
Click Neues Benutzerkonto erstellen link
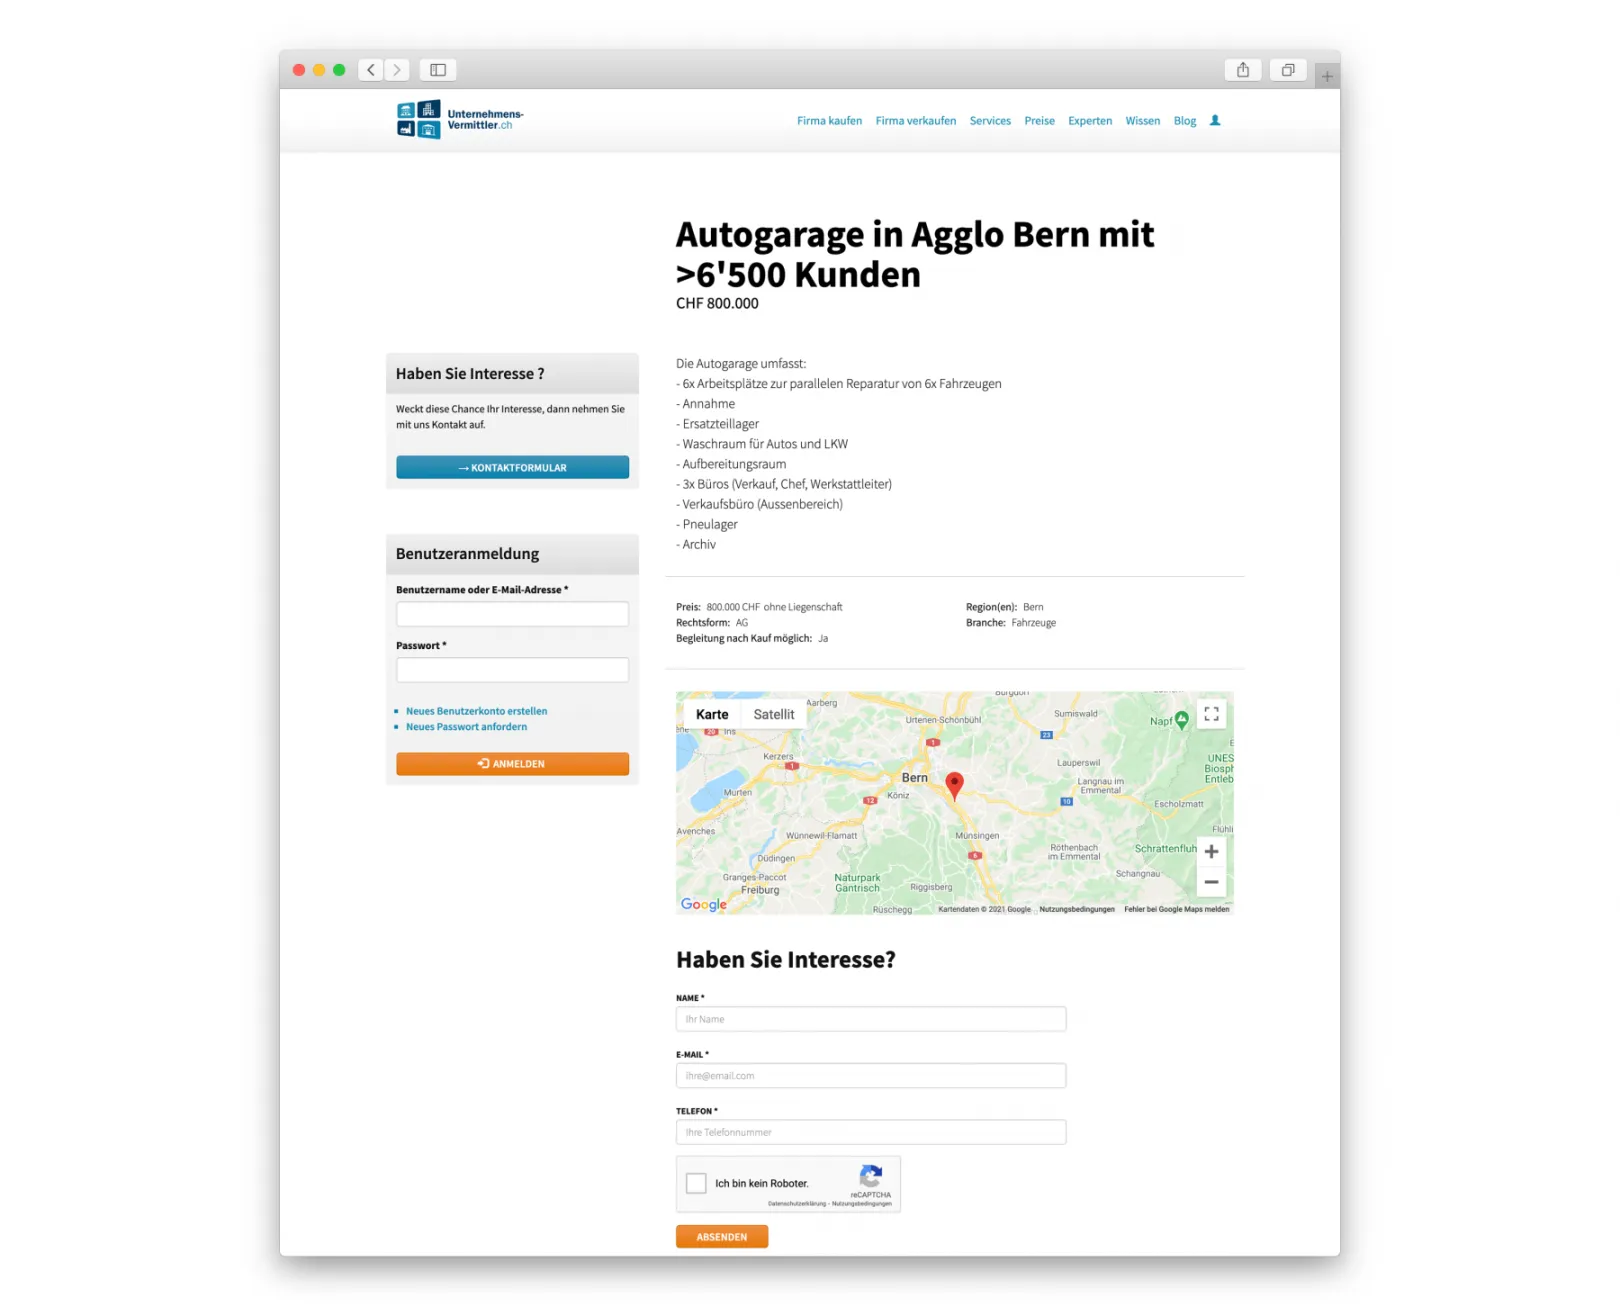pyautogui.click(x=476, y=711)
